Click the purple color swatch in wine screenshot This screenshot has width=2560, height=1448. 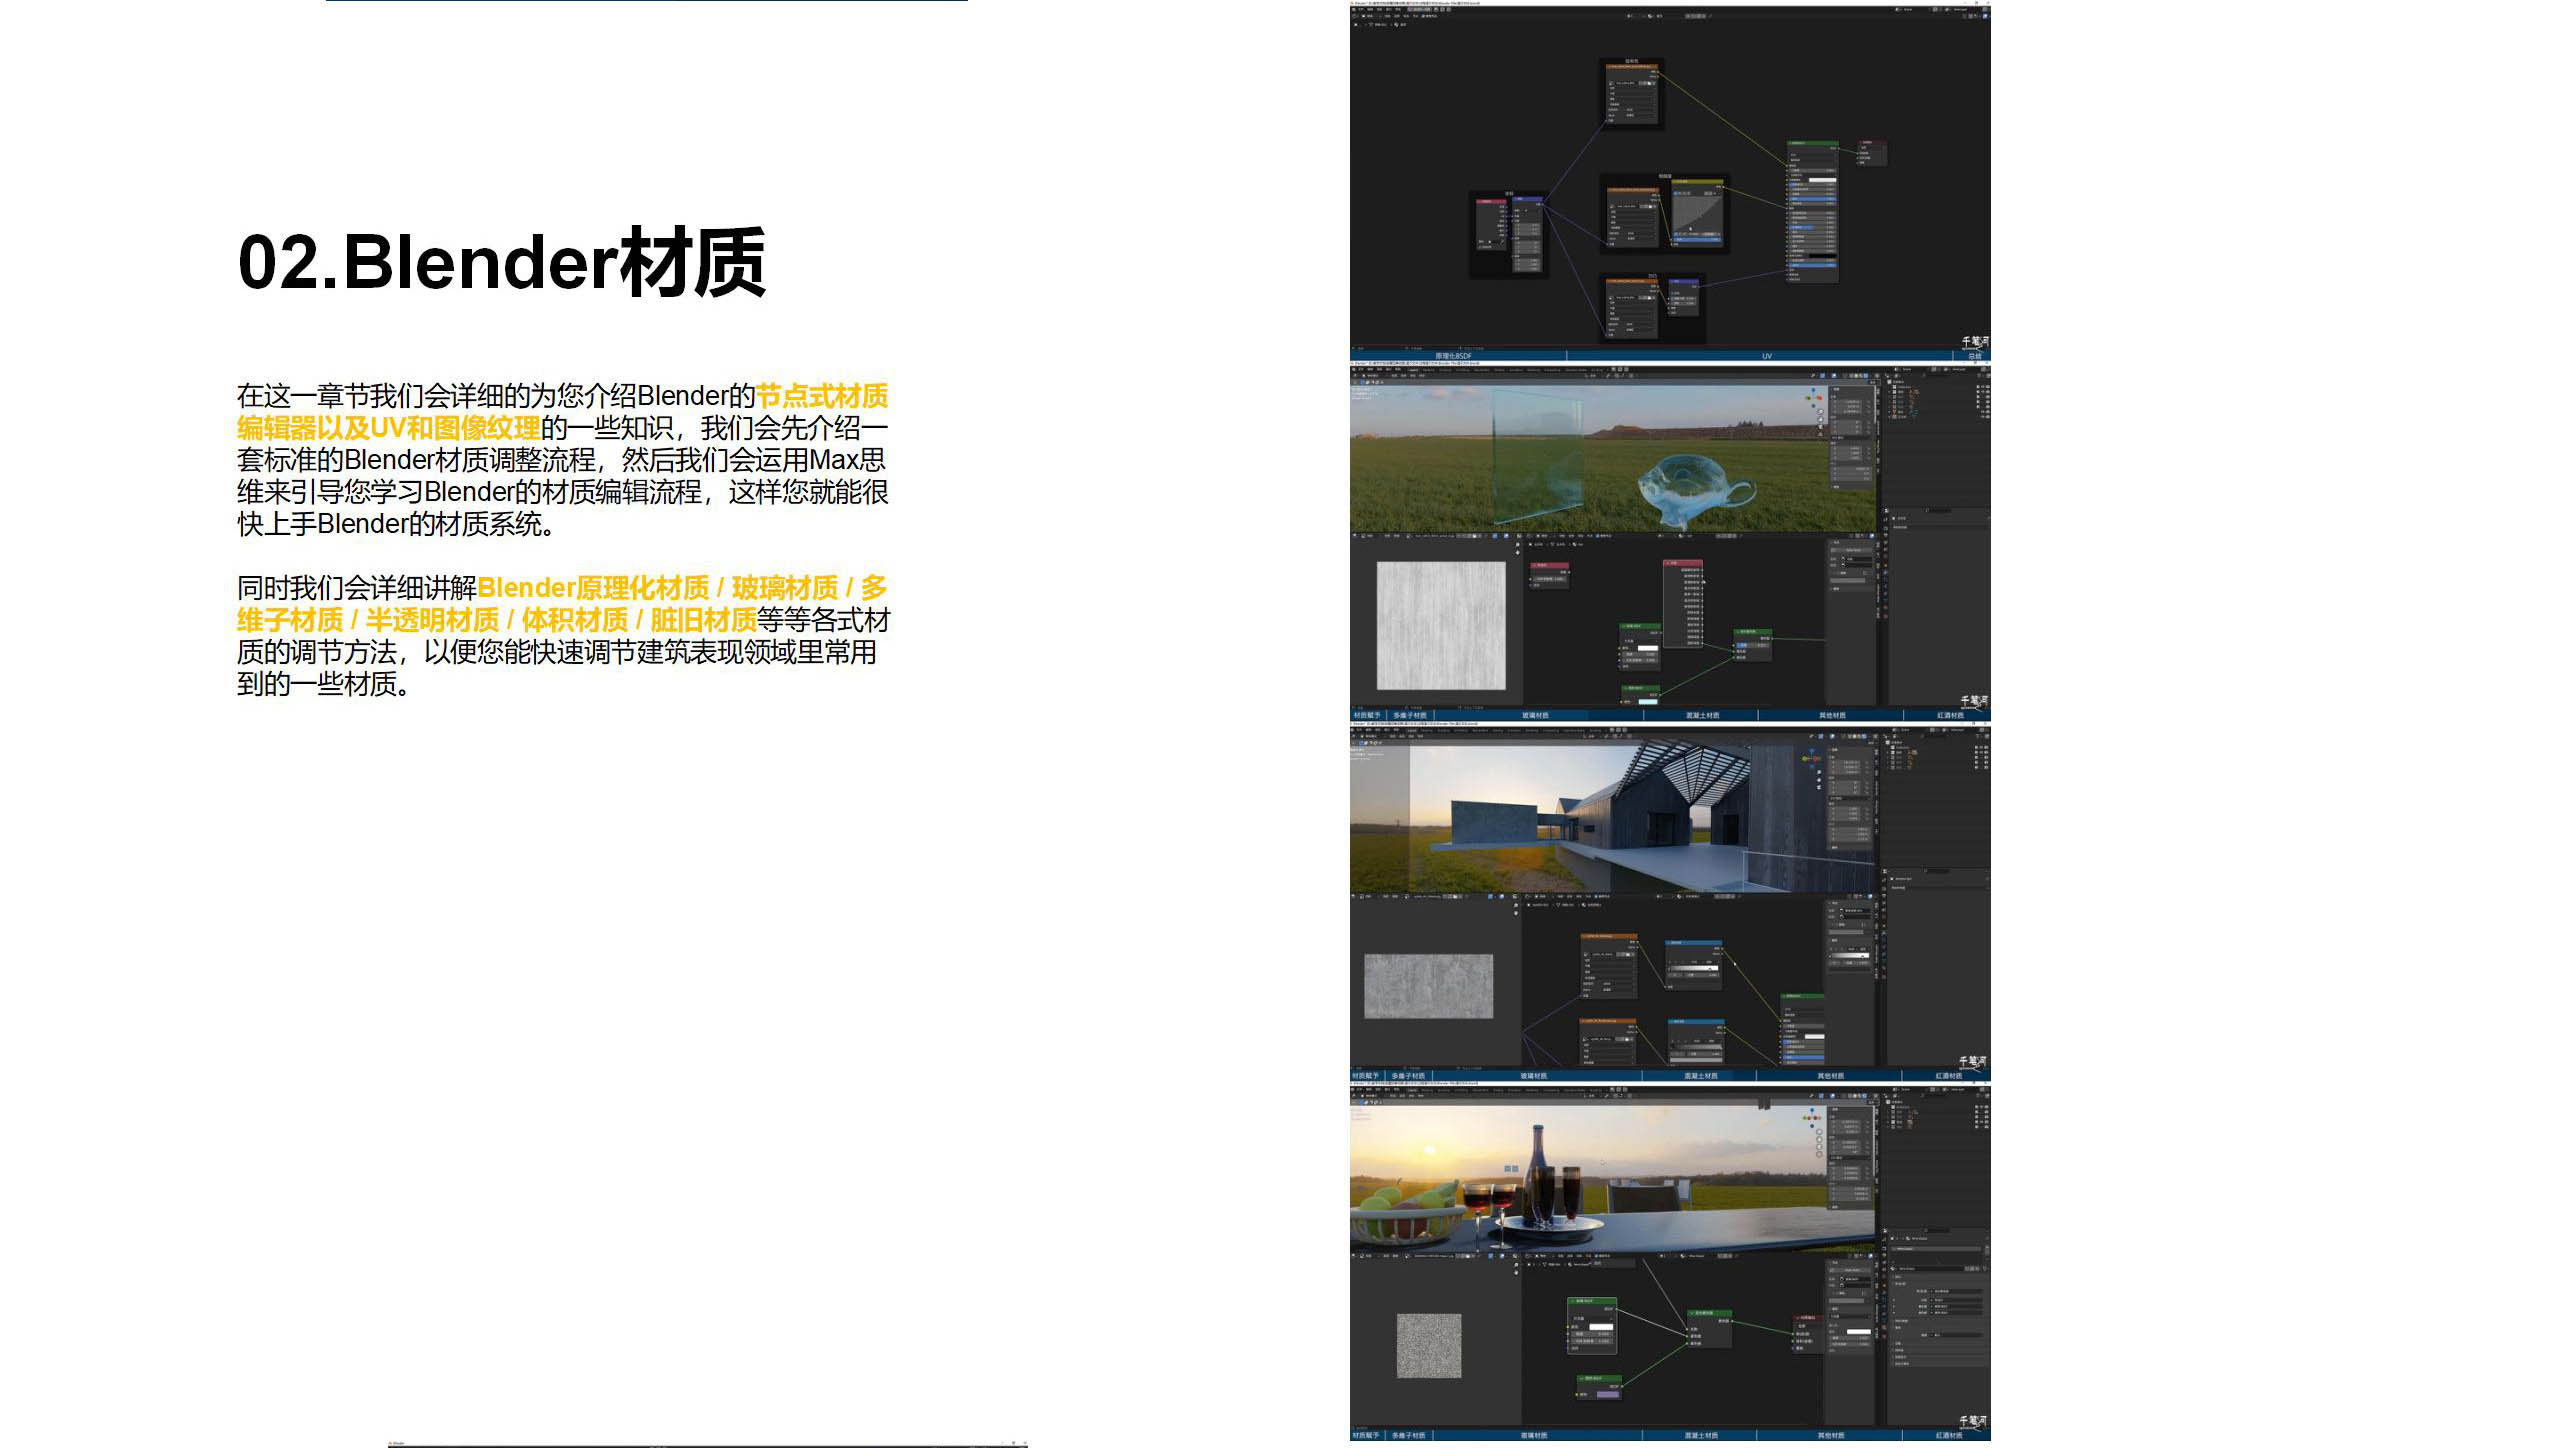point(1608,1394)
